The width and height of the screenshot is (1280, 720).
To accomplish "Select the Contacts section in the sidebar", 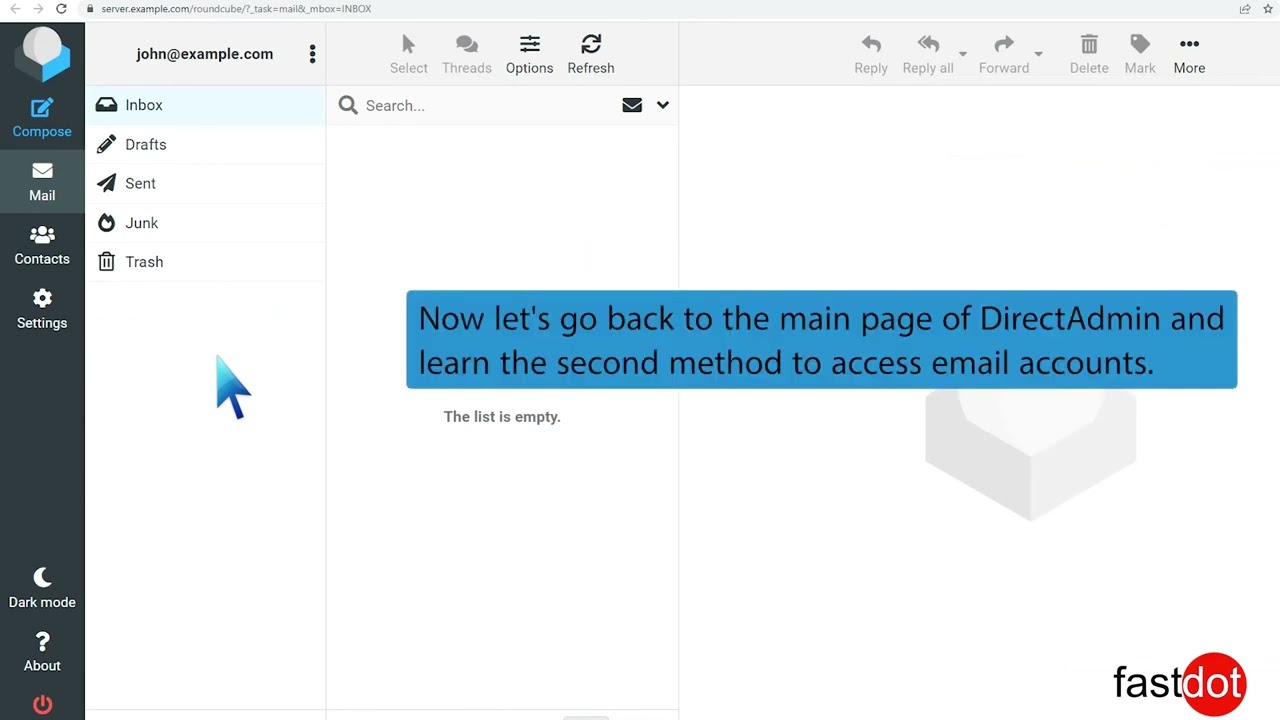I will (42, 245).
